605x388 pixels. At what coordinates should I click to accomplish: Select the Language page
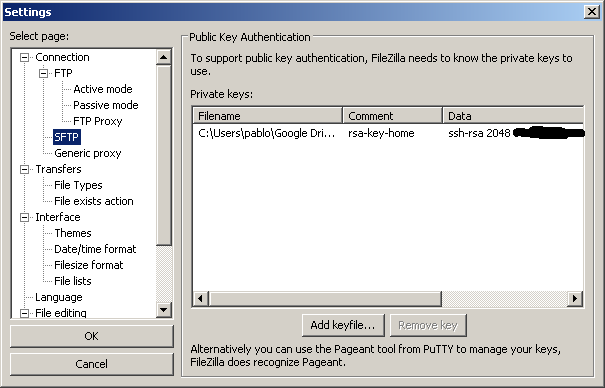[x=59, y=297]
